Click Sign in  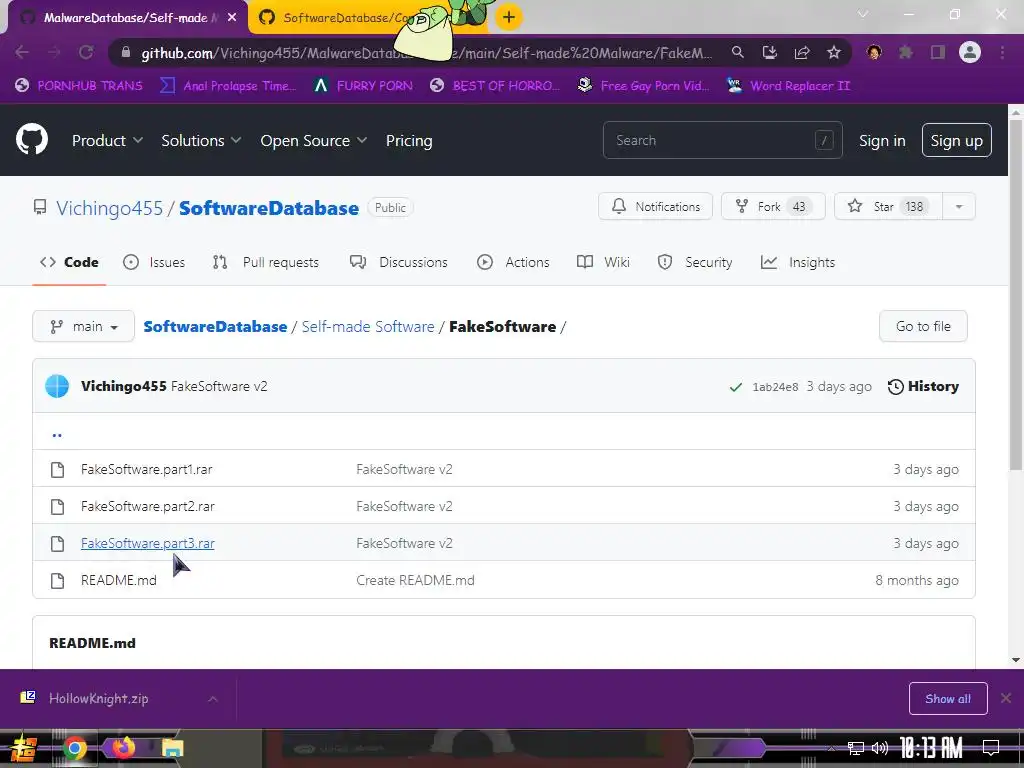882,140
